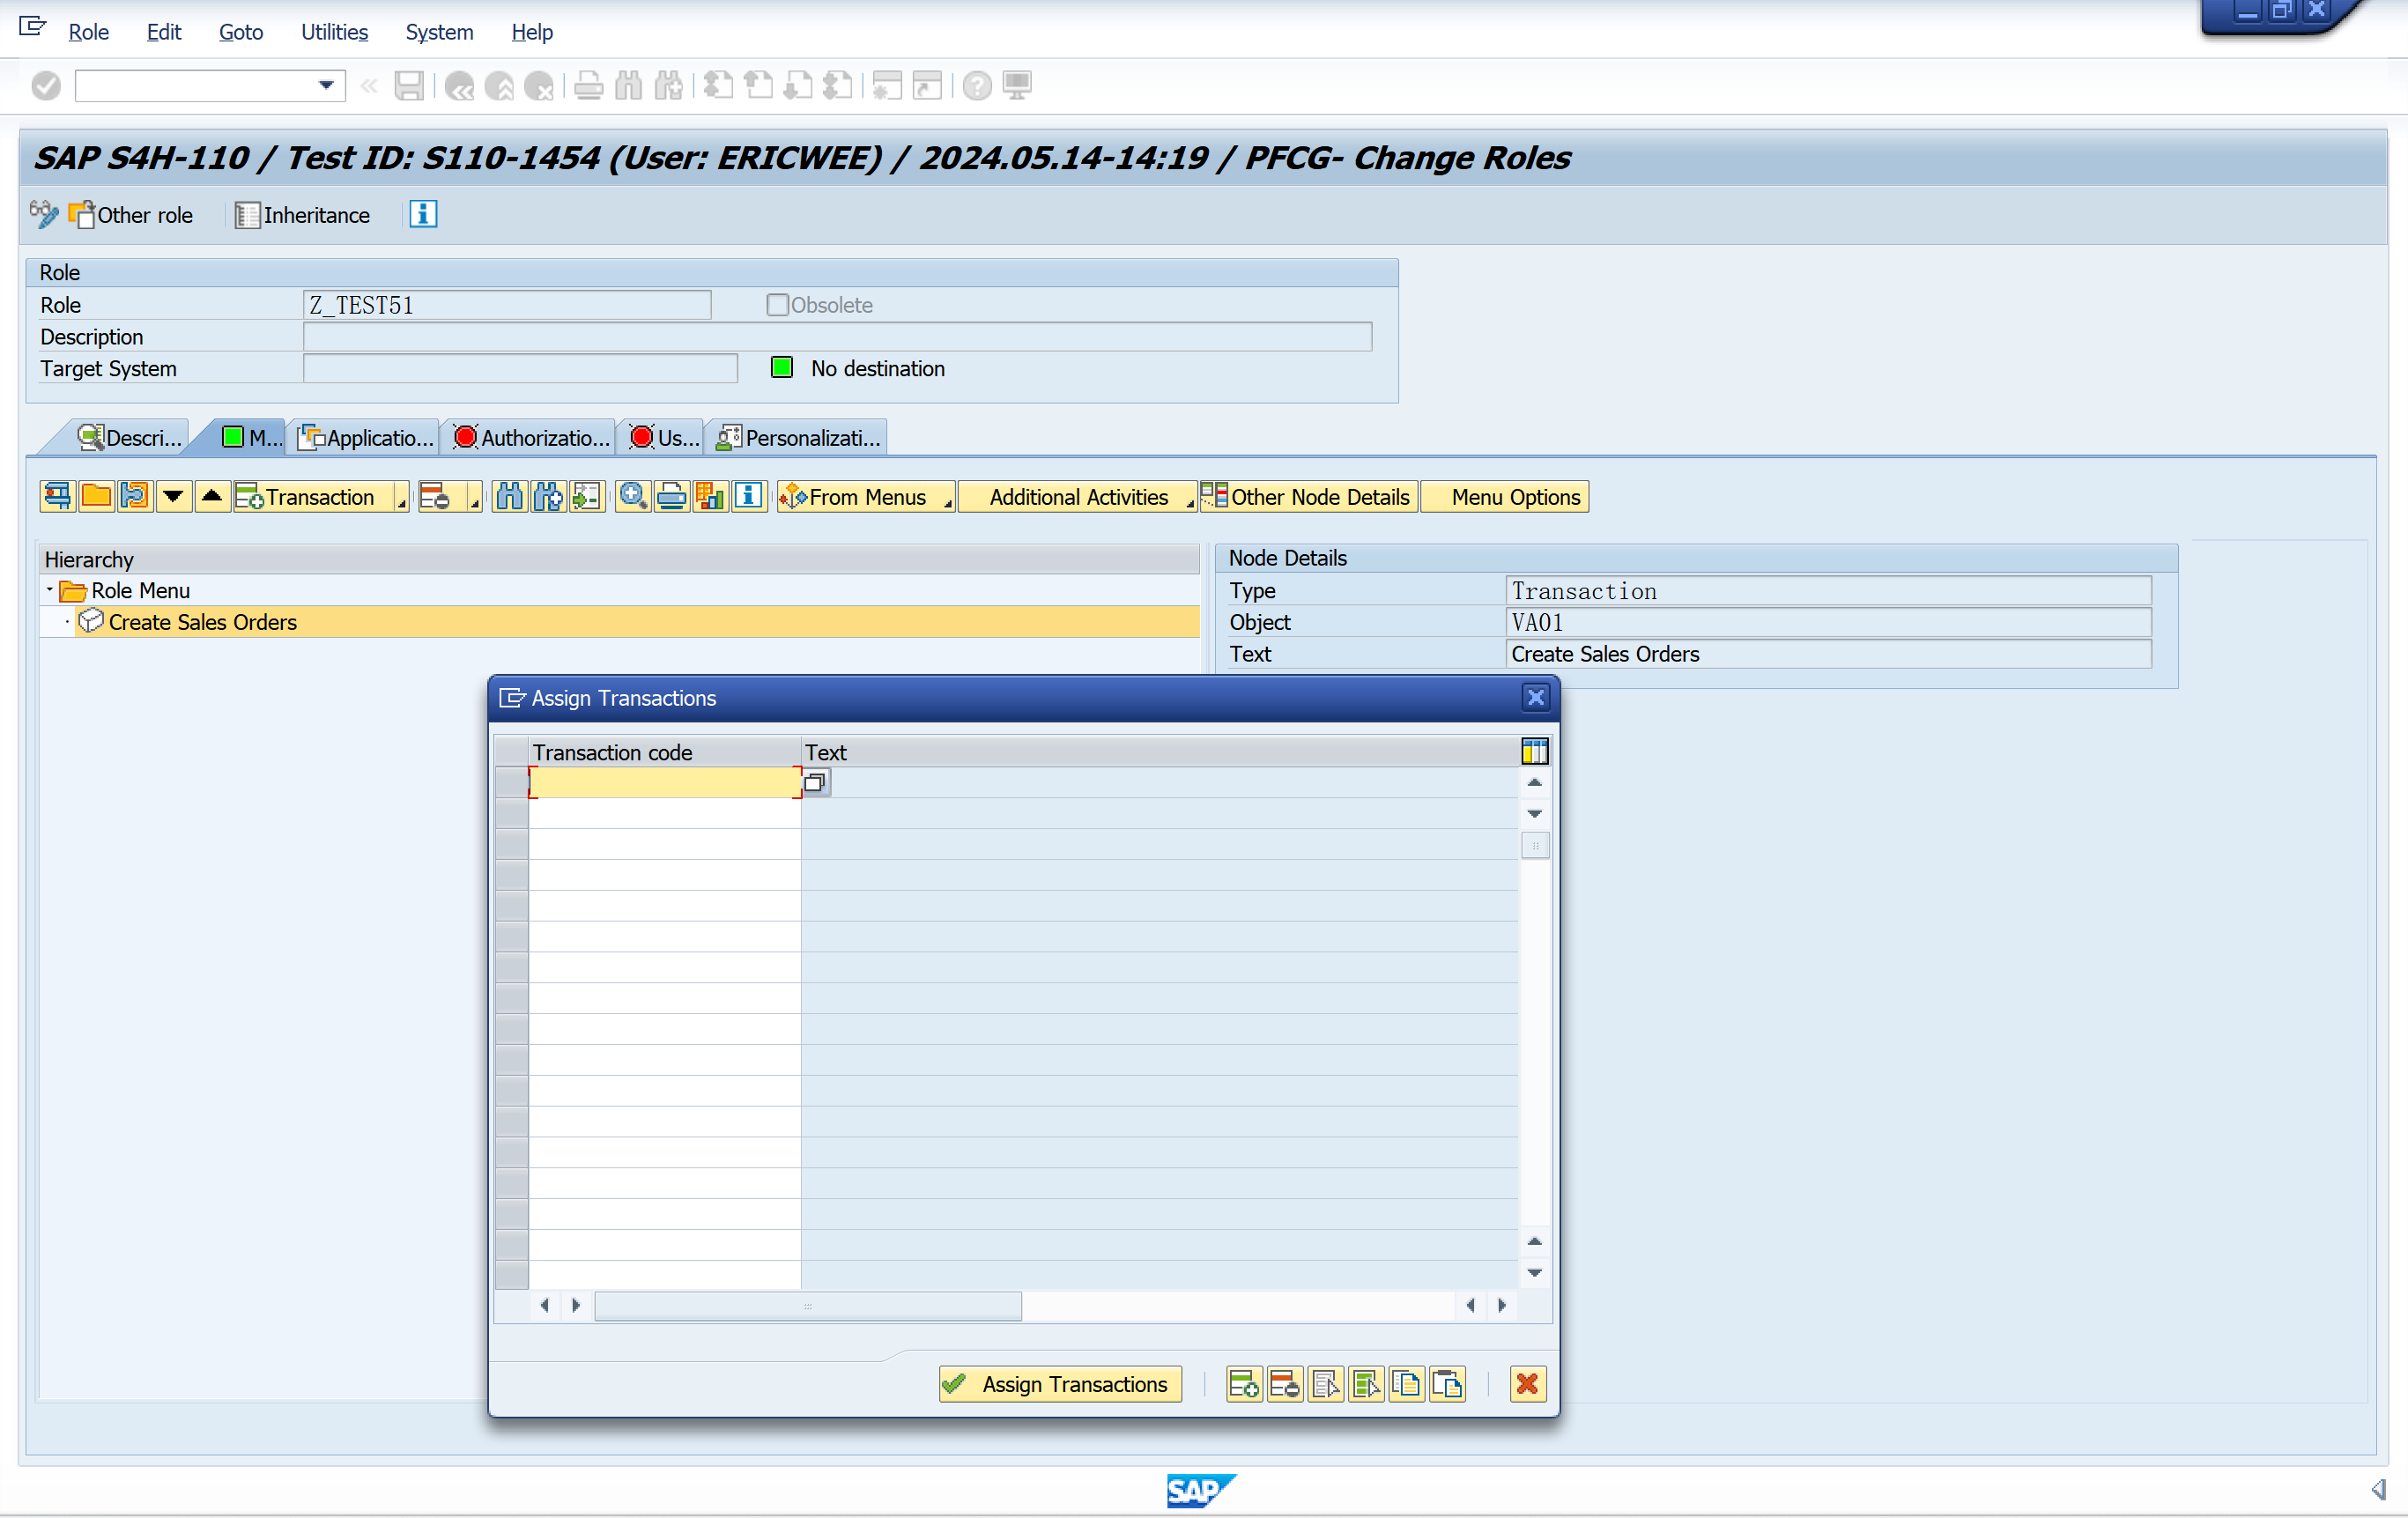Open the table column settings icon
Screen dimensions: 2408x1518
(x=1534, y=751)
